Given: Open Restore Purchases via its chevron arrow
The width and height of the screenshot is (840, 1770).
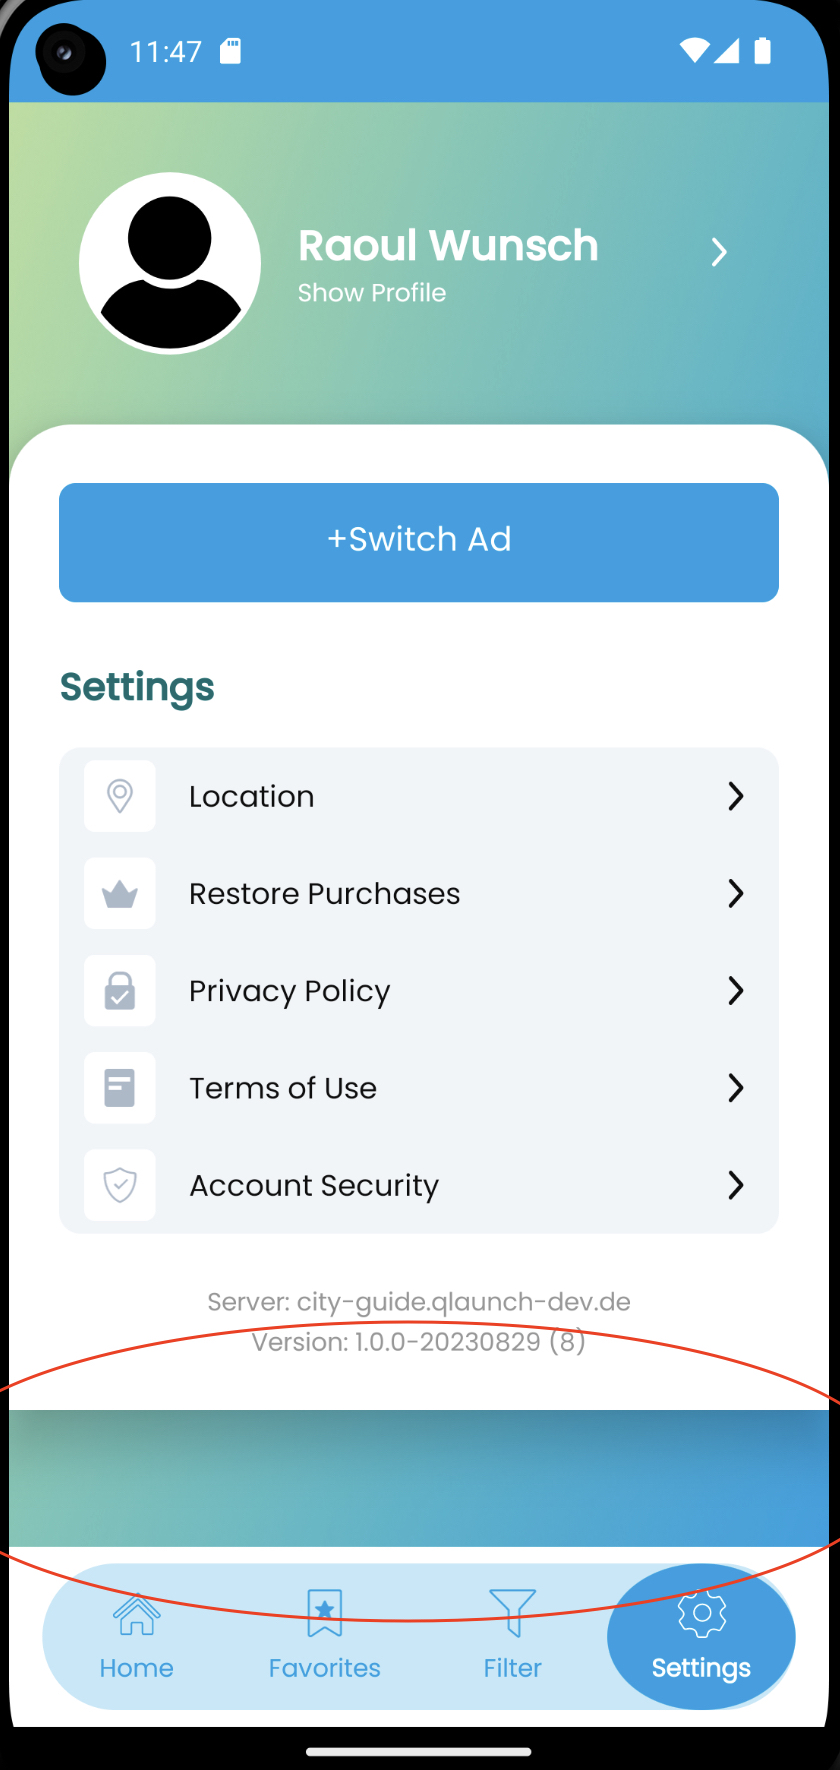Looking at the screenshot, I should [736, 893].
